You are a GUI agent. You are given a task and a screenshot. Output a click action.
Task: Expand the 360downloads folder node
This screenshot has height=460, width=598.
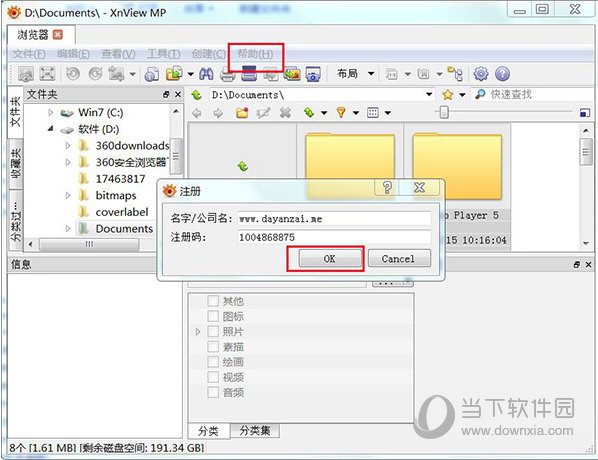click(68, 145)
